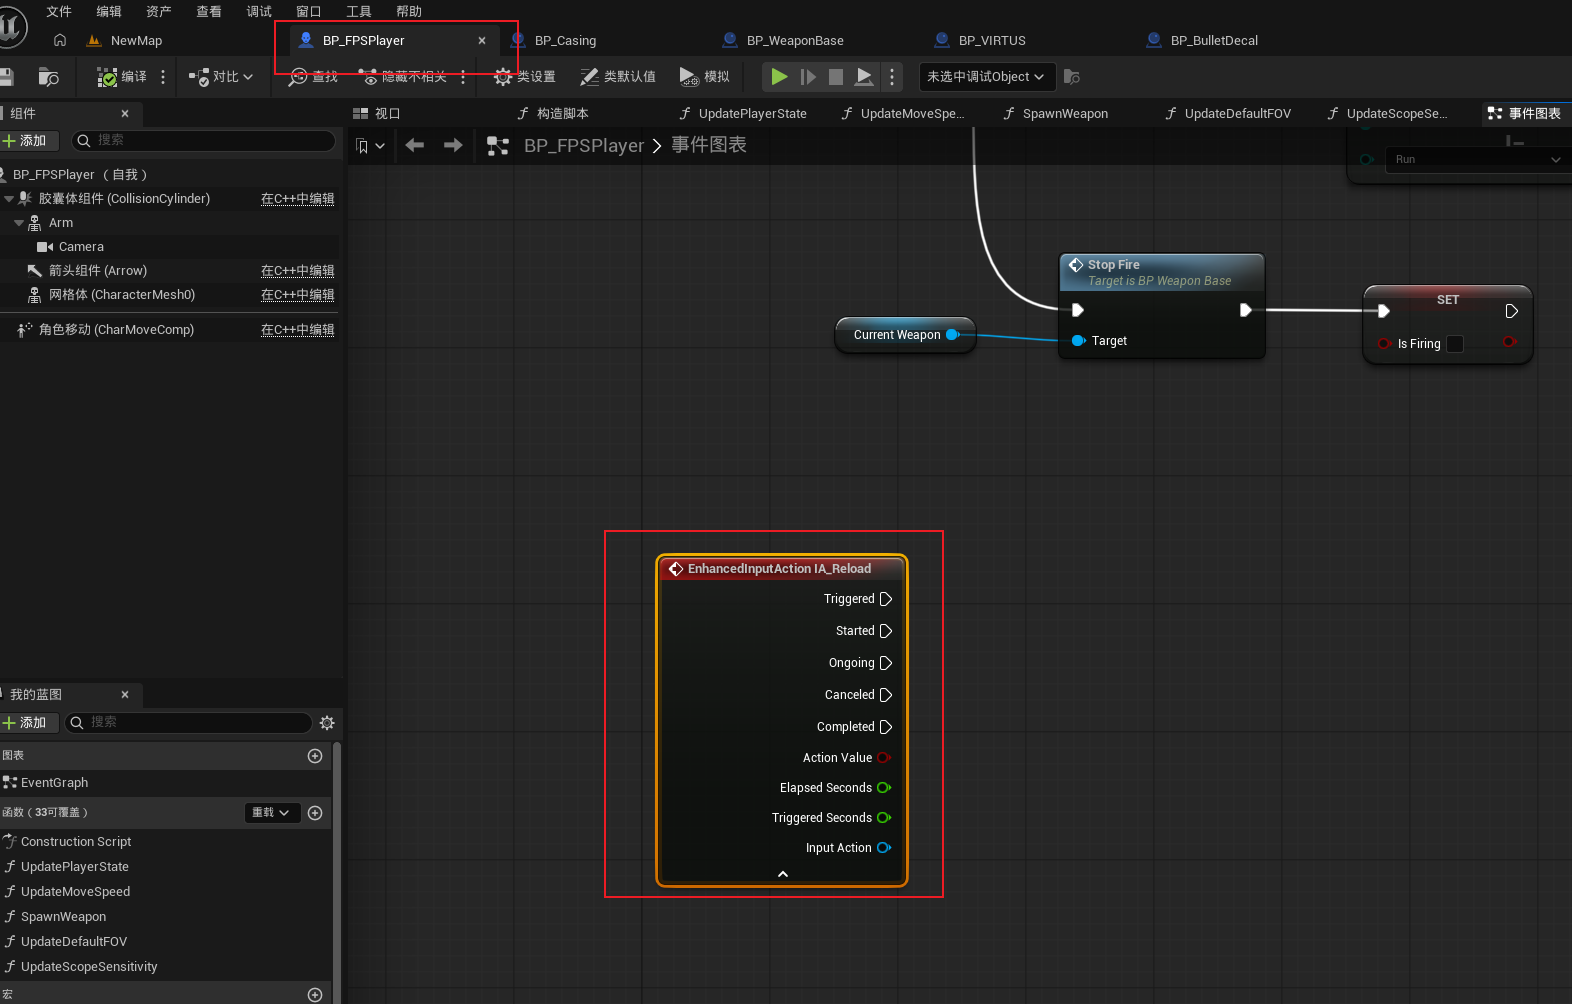Screen dimensions: 1572x1004
Task: Open the graph bookmarks dropdown
Action: pos(370,146)
